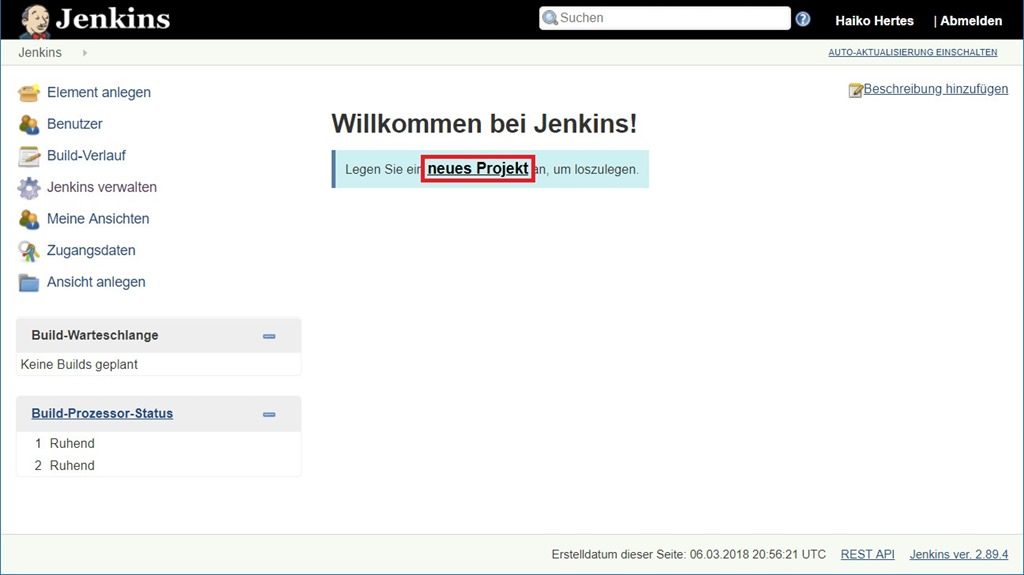Click the neues Projekt link
Viewport: 1024px width, 575px height.
478,169
